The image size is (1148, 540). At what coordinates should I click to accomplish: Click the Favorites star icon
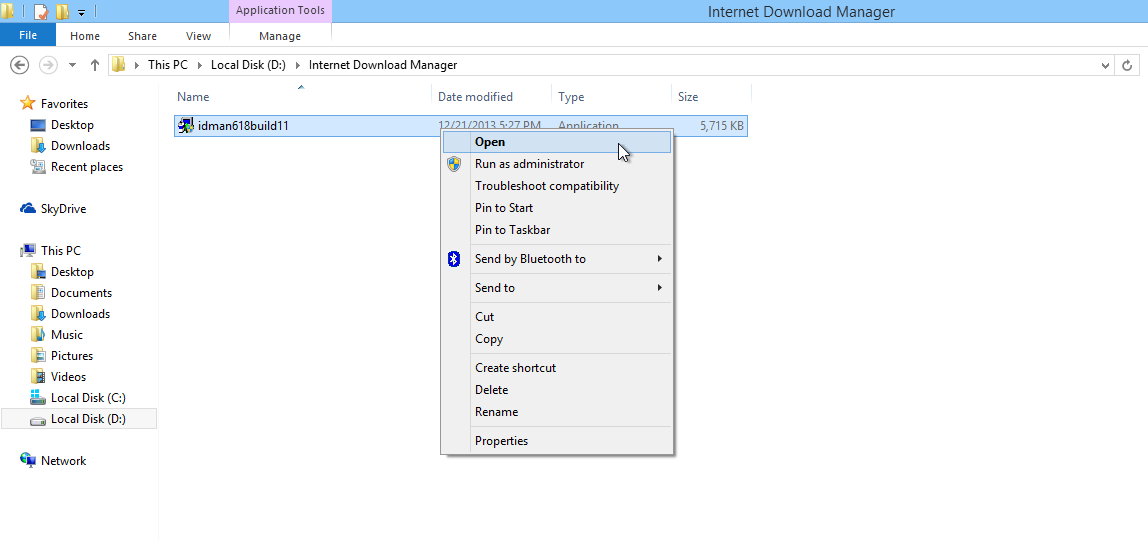28,103
